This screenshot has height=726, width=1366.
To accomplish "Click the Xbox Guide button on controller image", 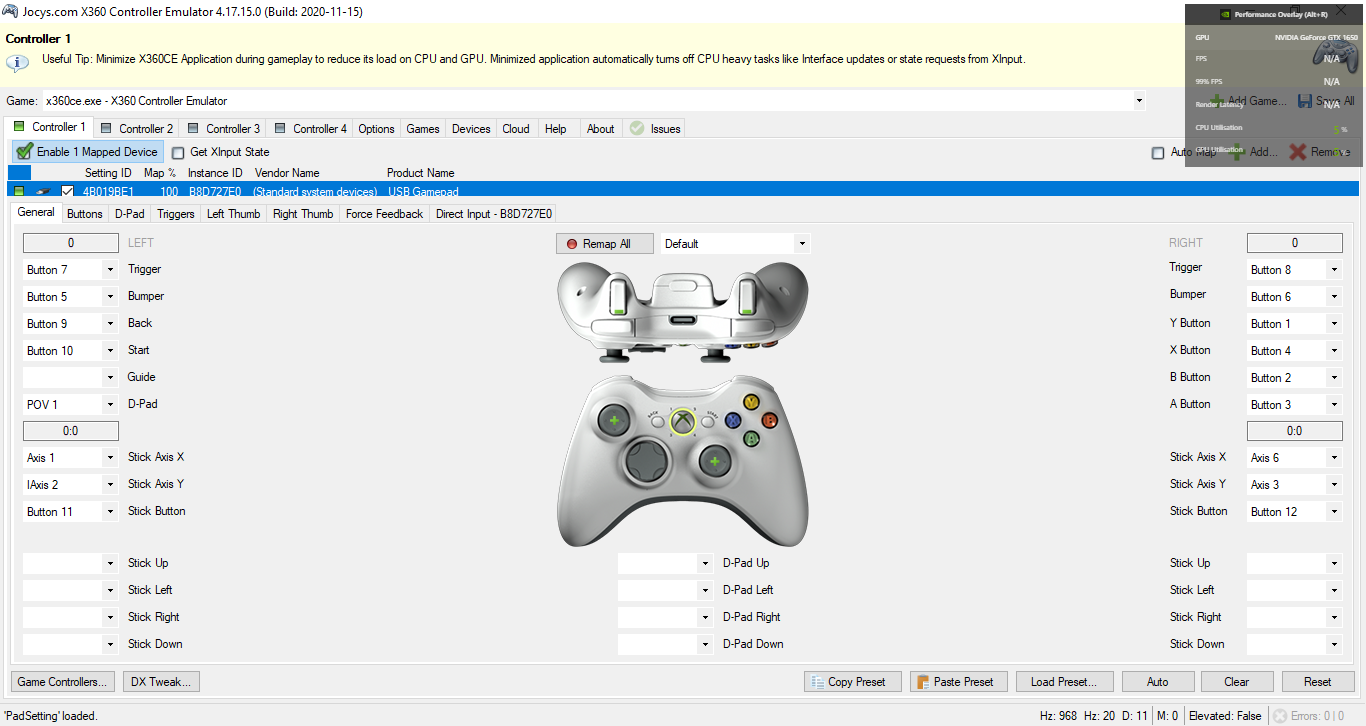I will pyautogui.click(x=682, y=422).
